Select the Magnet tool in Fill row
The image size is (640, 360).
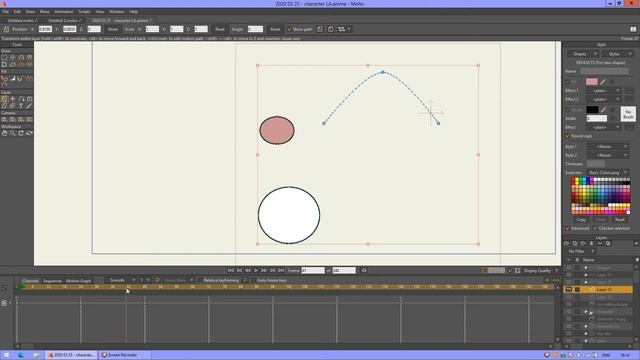coord(20,78)
